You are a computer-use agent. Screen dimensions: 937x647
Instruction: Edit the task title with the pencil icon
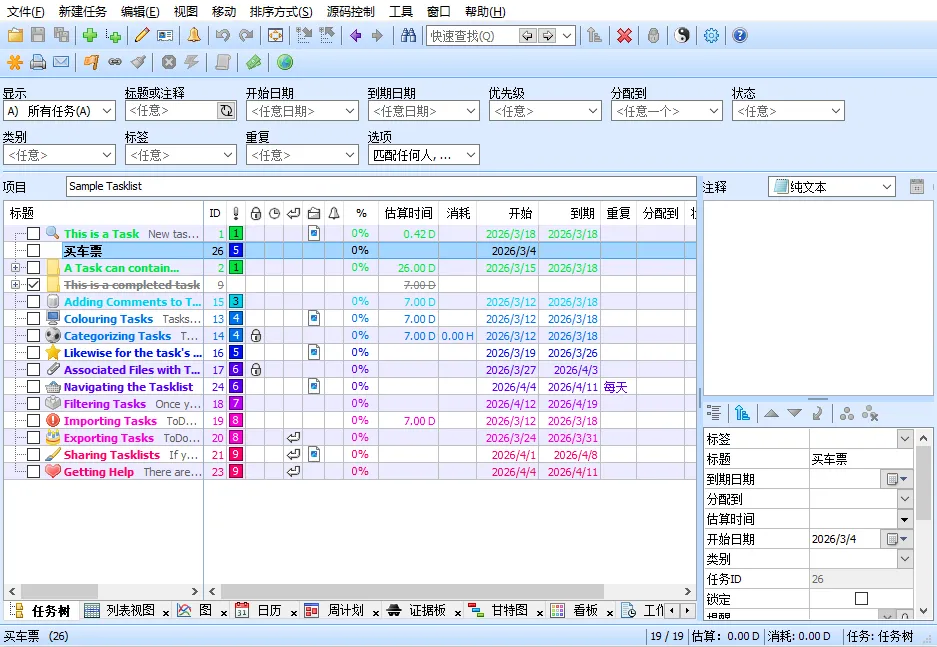(142, 35)
